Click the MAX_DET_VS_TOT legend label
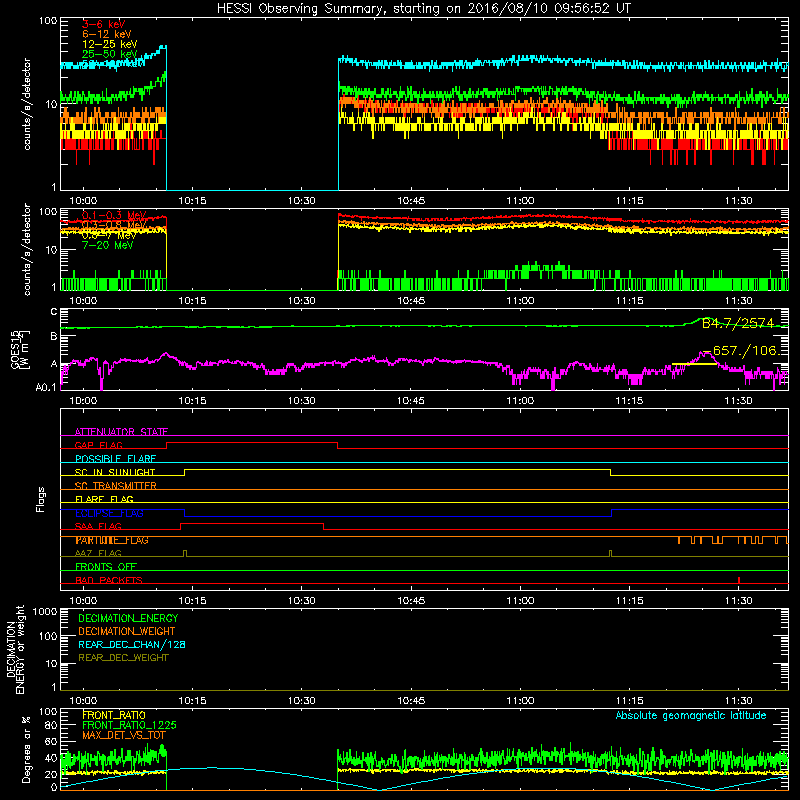The width and height of the screenshot is (800, 800). [x=124, y=735]
